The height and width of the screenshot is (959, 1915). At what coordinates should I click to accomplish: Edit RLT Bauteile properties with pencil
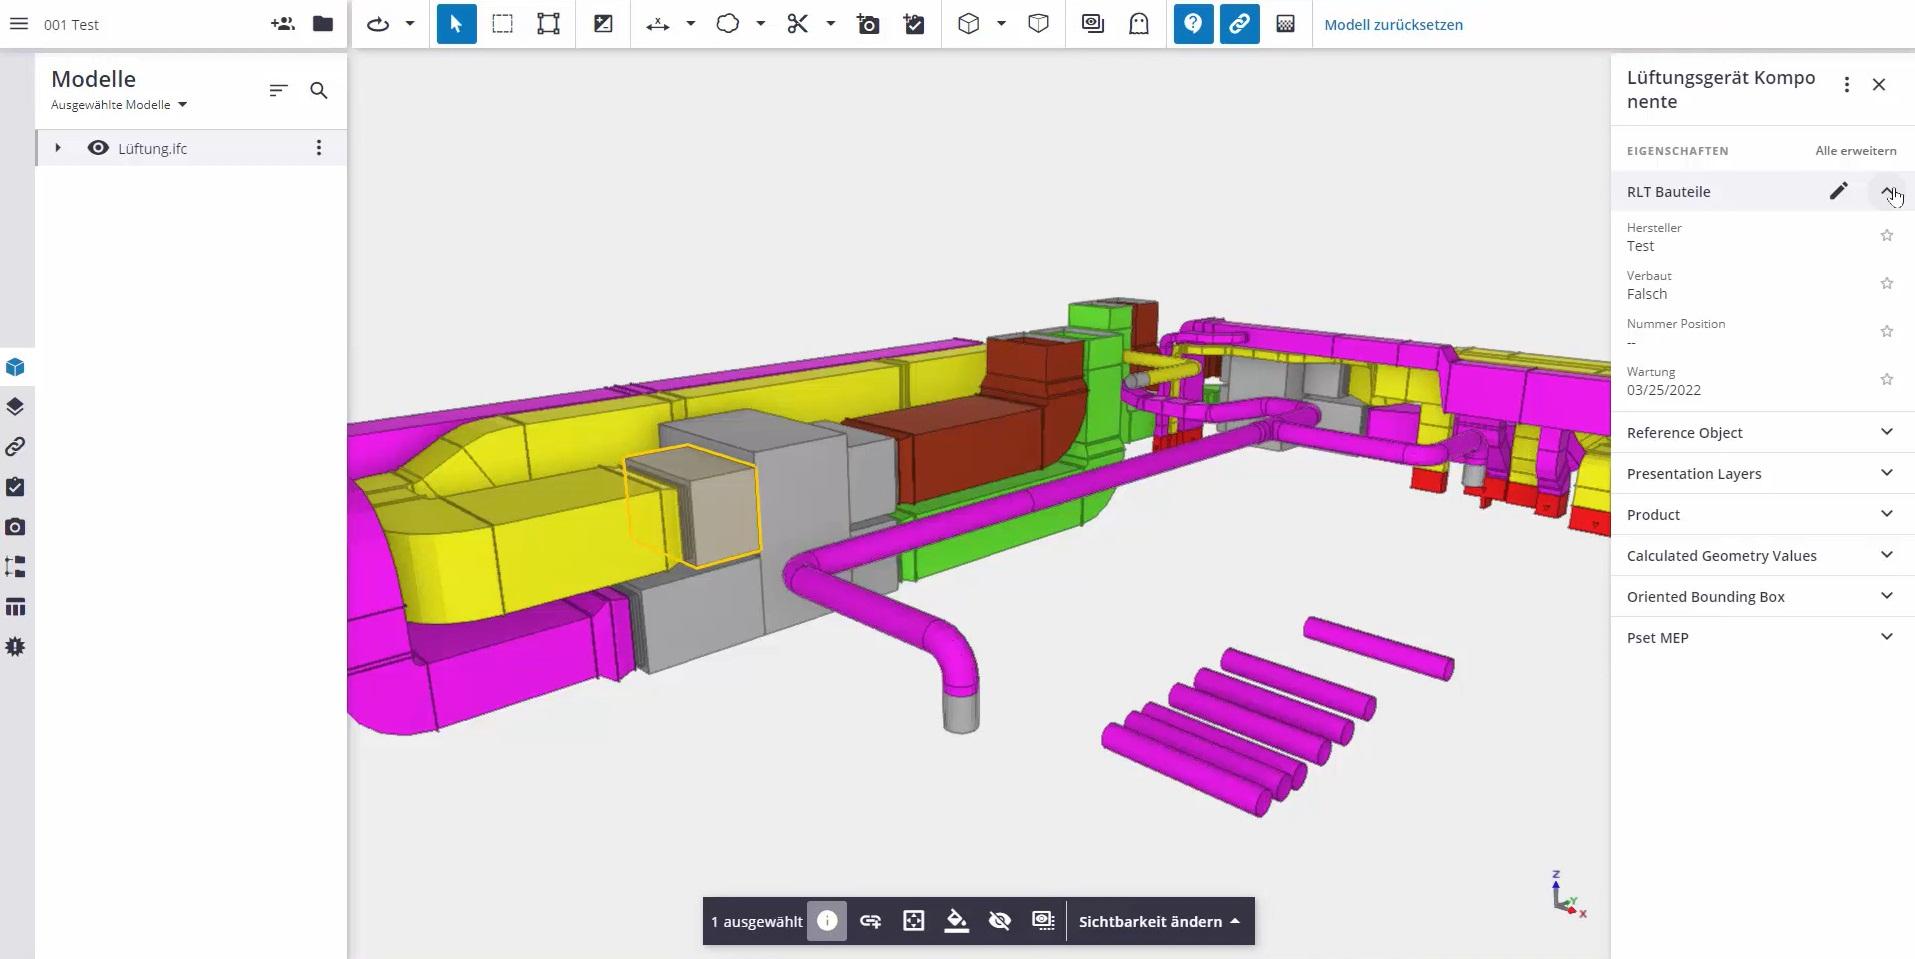(x=1838, y=191)
